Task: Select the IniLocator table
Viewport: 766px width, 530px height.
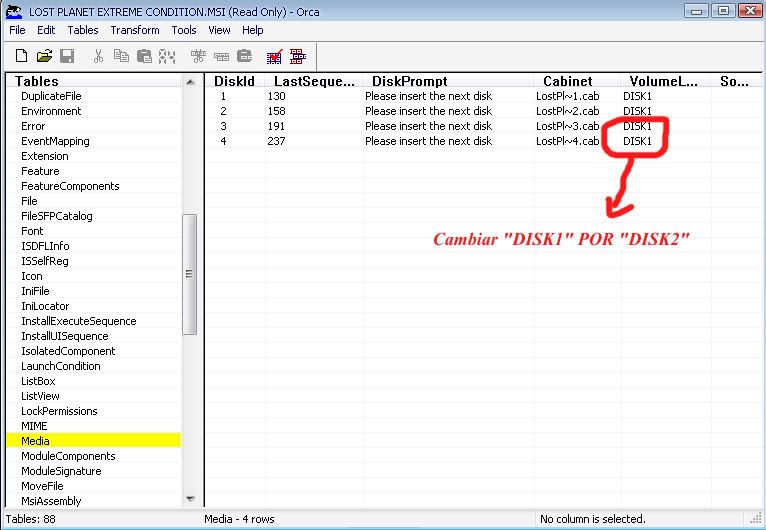Action: (45, 306)
